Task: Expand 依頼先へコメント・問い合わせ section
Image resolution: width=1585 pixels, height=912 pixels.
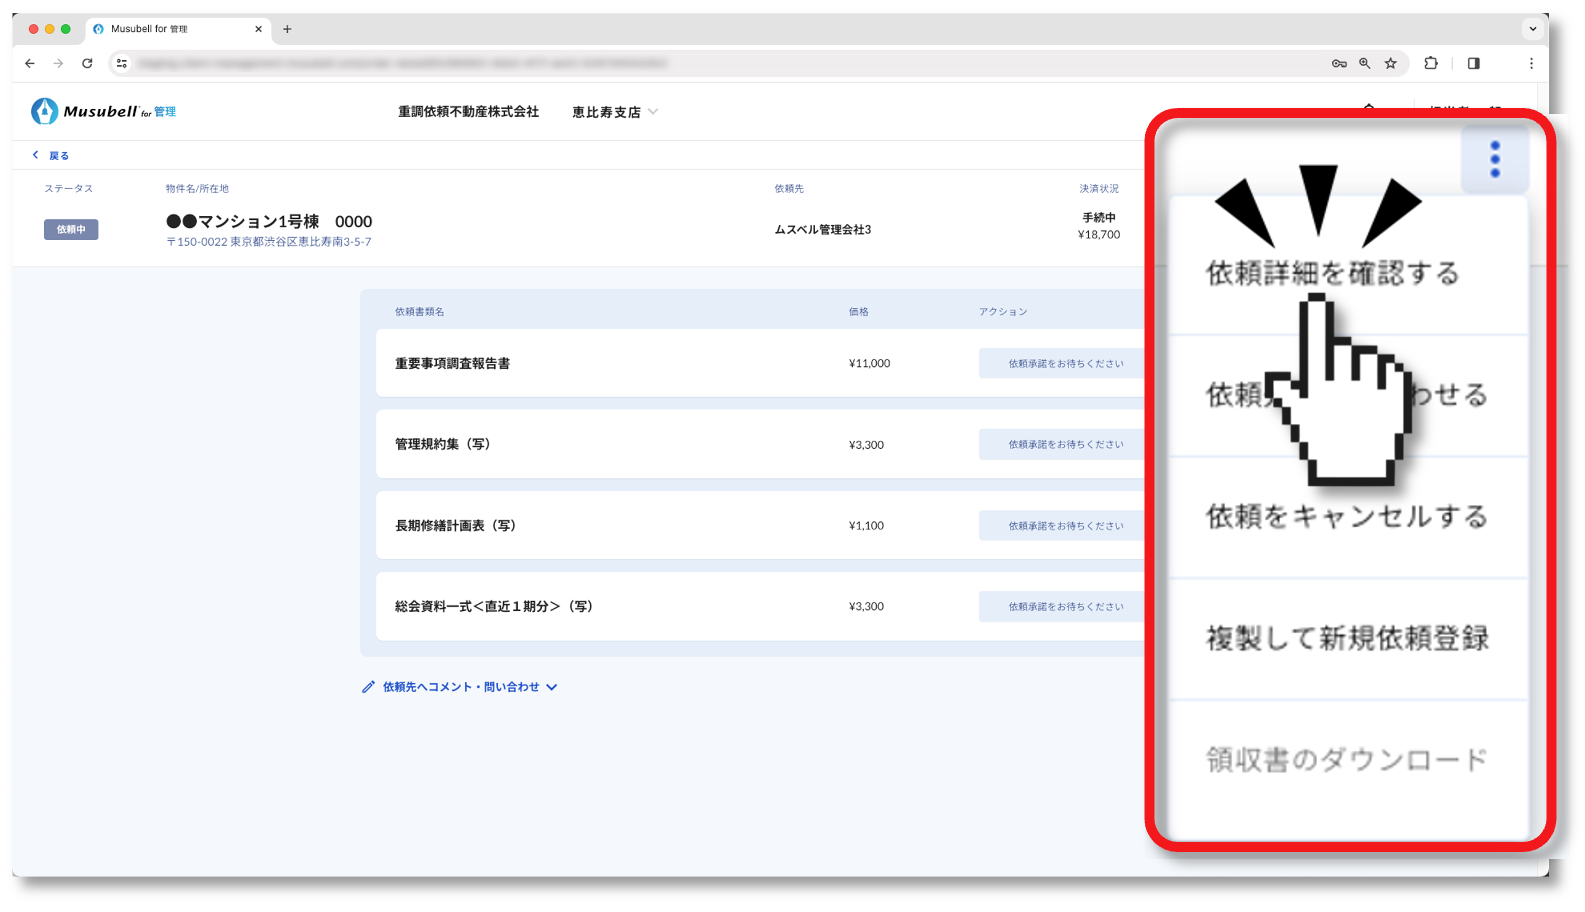Action: pos(460,687)
